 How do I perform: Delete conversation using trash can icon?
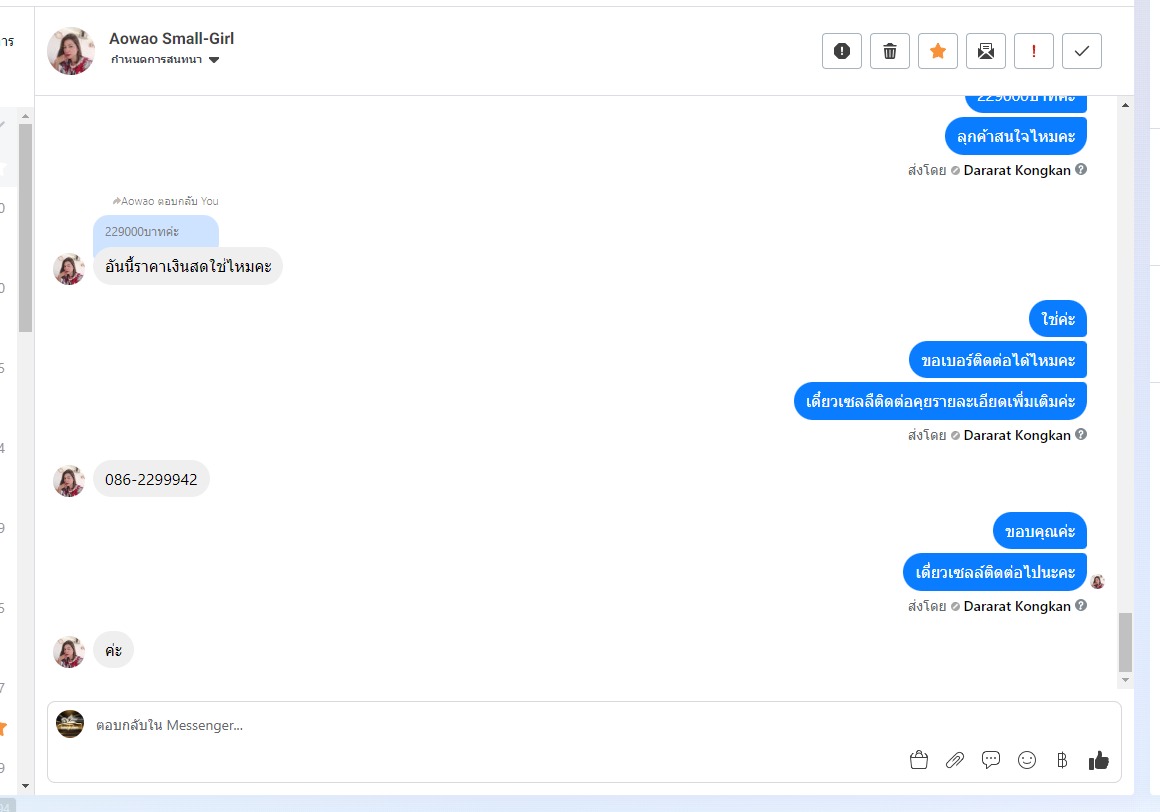point(890,51)
